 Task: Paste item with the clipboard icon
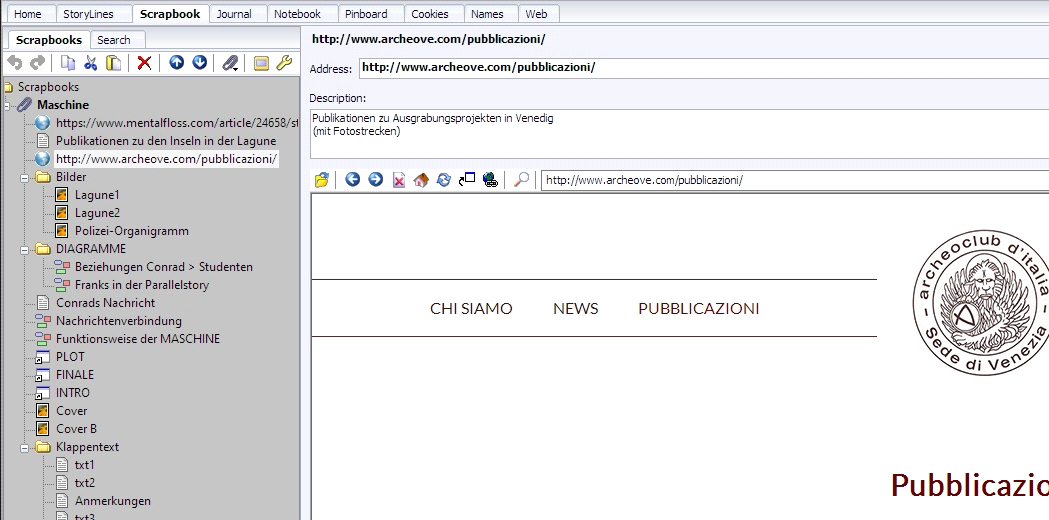pyautogui.click(x=114, y=63)
